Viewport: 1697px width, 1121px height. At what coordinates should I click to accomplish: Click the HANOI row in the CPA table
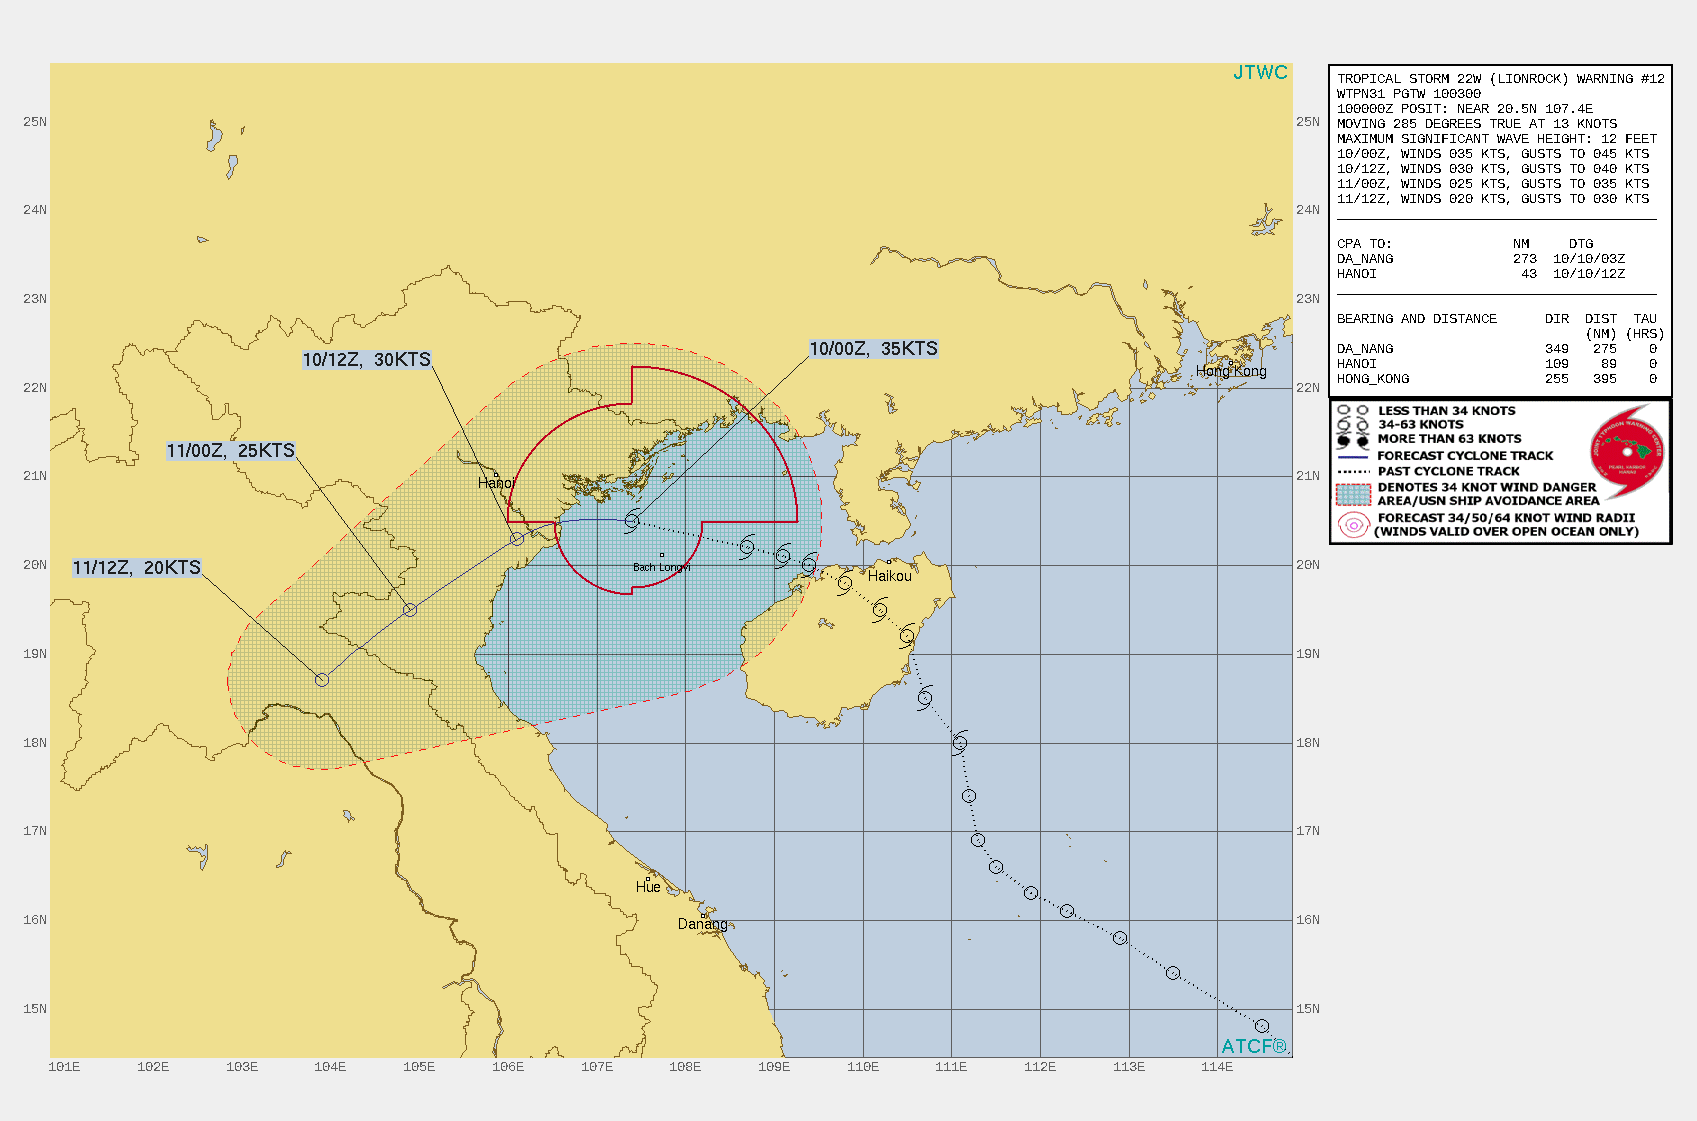(1481, 274)
